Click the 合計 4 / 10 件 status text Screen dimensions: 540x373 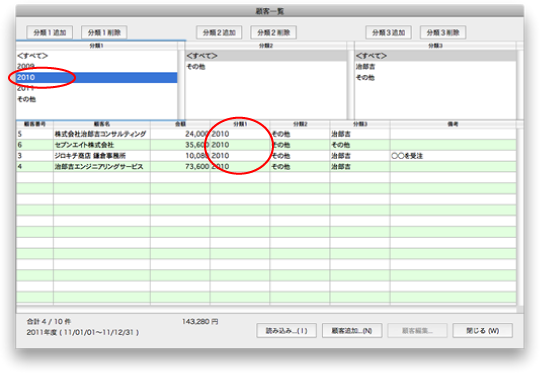49,322
